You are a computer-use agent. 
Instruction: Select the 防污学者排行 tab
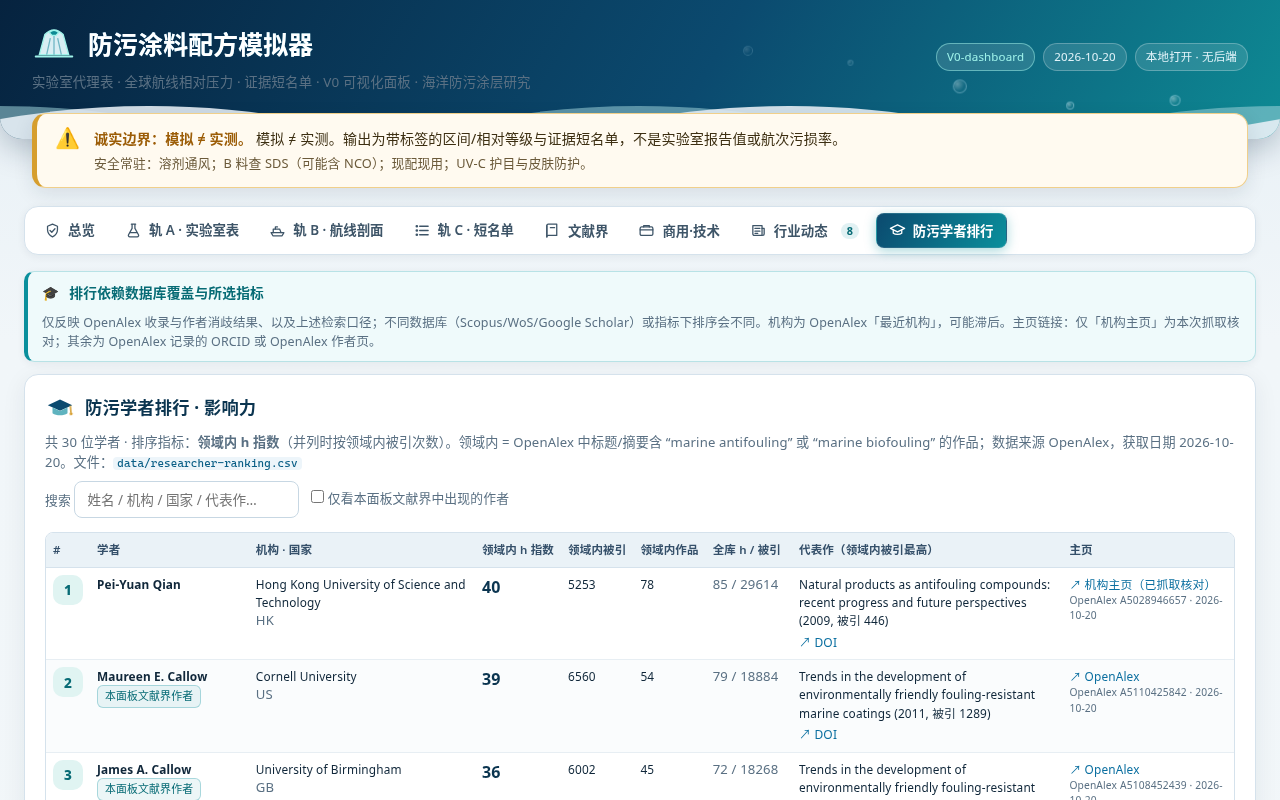coord(942,231)
